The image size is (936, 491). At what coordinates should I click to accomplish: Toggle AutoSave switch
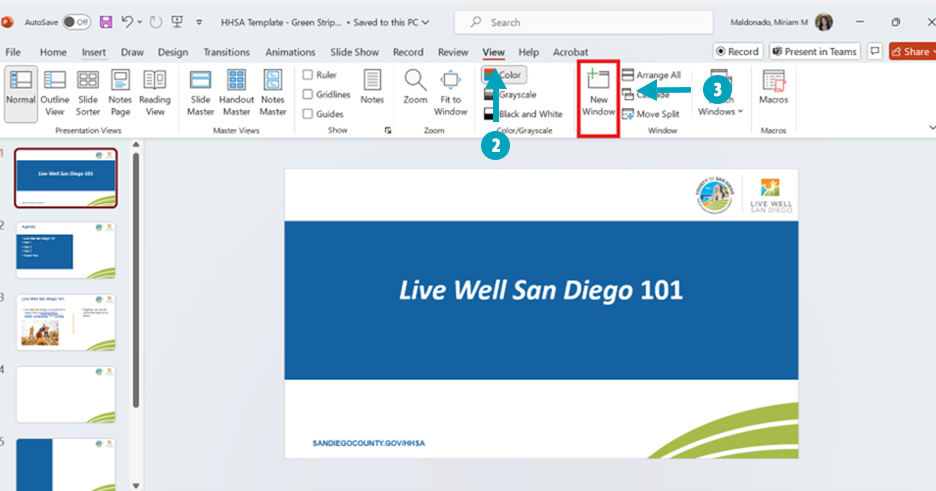[76, 22]
